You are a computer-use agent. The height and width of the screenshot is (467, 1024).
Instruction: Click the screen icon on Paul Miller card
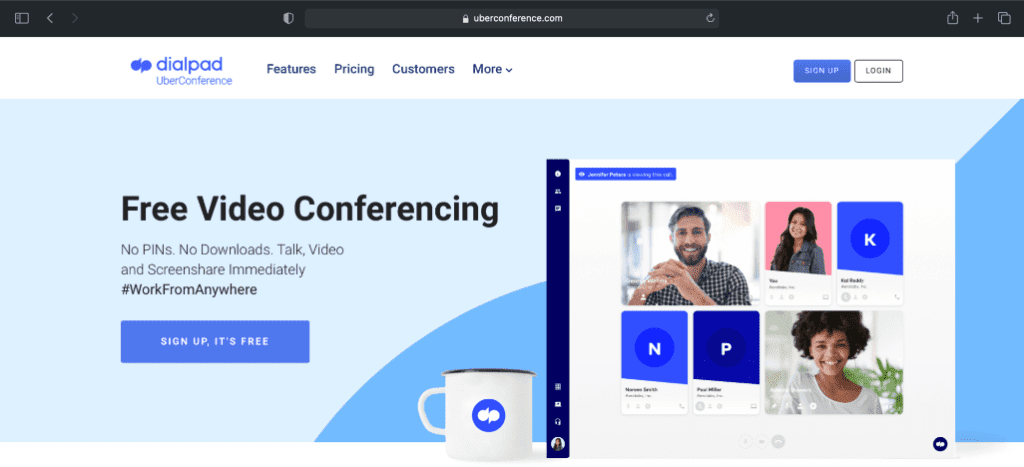(x=753, y=406)
